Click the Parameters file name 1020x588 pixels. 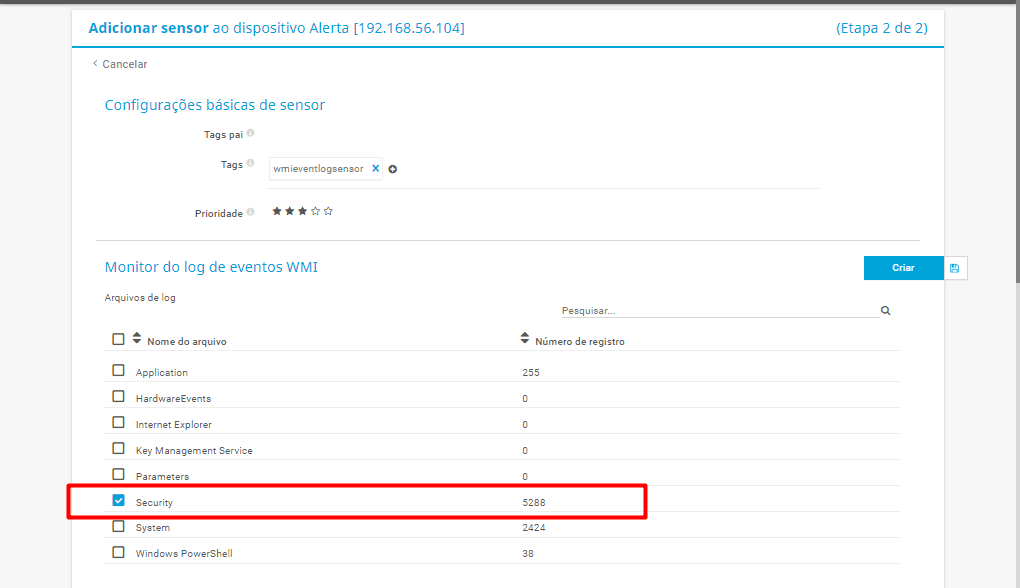pos(163,477)
